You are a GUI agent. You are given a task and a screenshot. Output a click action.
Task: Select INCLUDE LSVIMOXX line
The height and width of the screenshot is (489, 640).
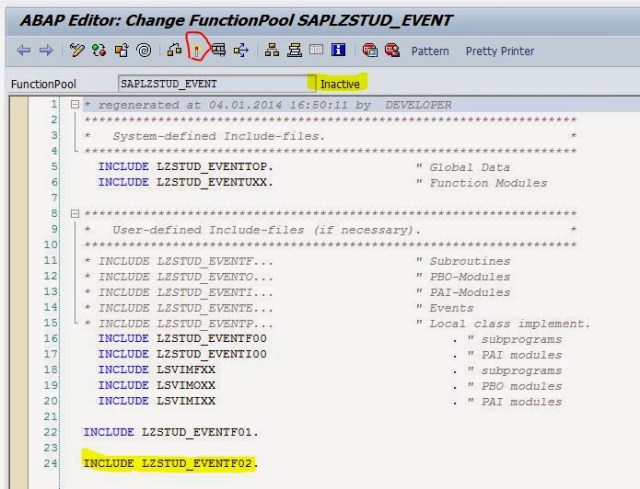(157, 385)
